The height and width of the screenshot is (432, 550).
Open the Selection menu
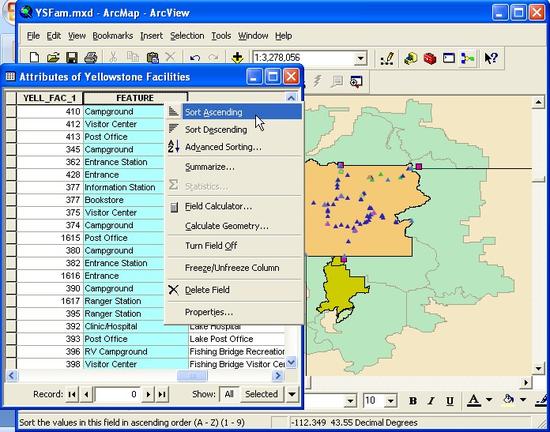point(187,36)
